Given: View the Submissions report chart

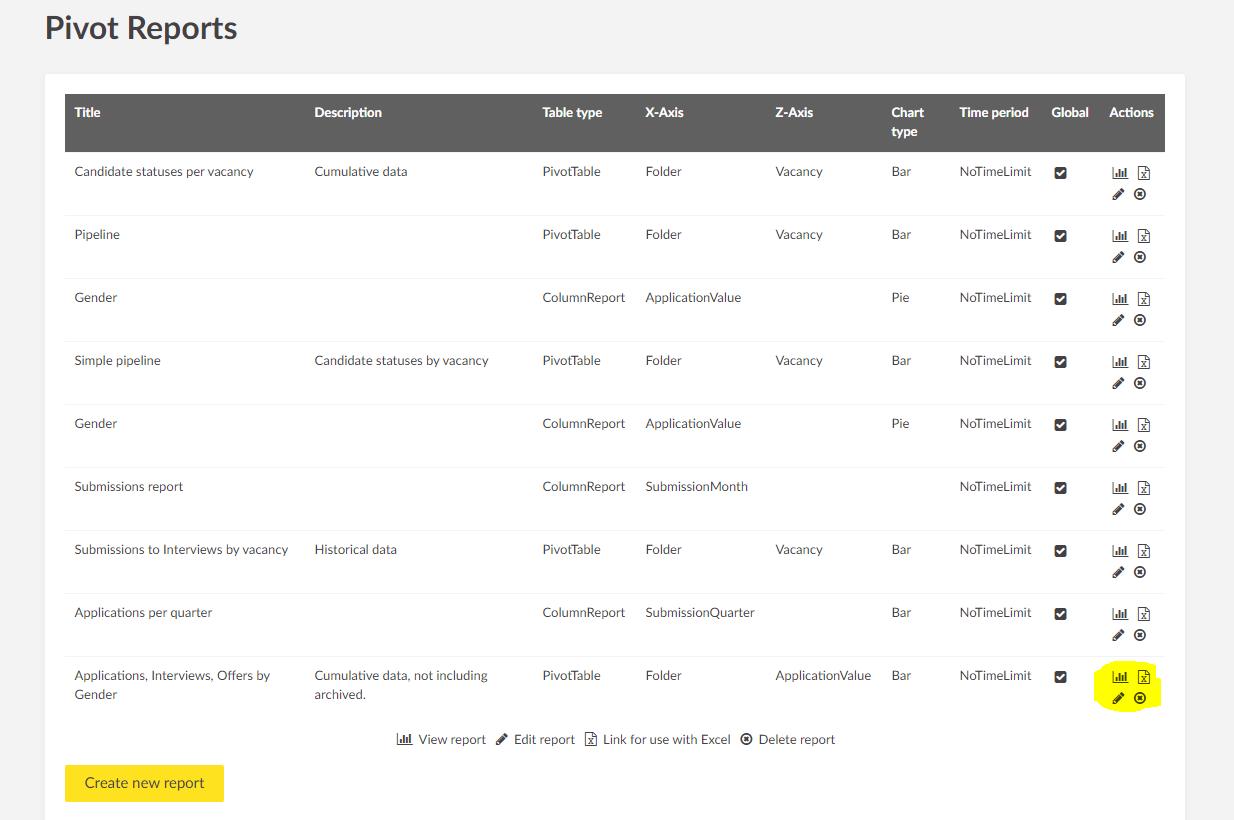Looking at the screenshot, I should [1120, 488].
